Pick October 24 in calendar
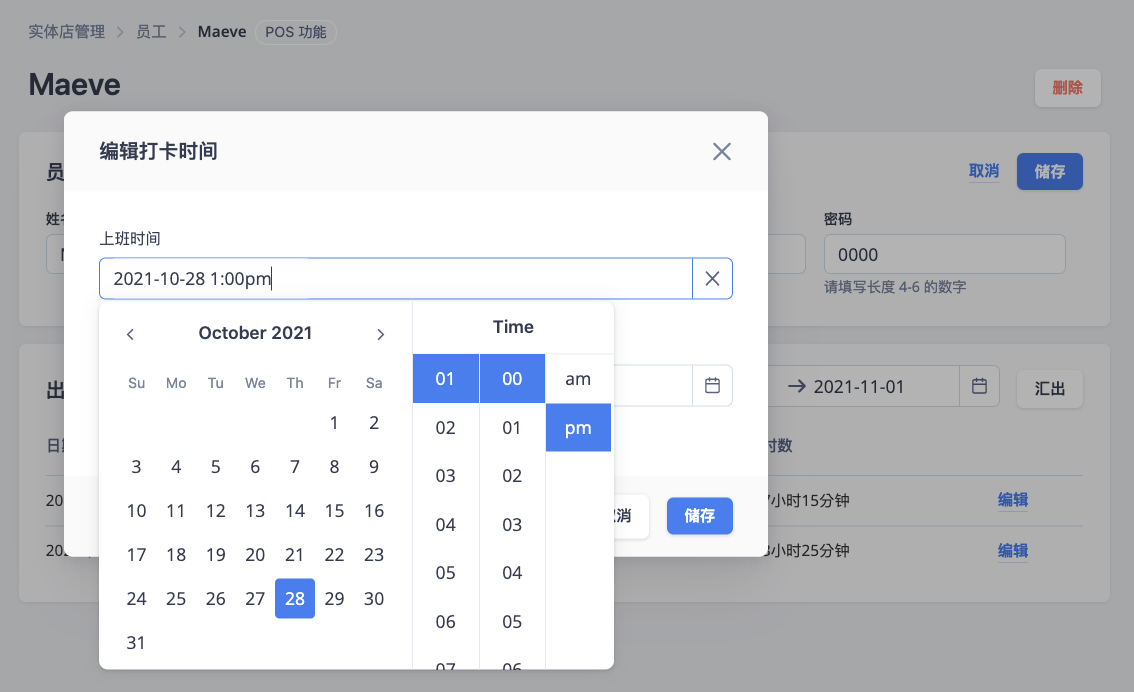 coord(136,599)
